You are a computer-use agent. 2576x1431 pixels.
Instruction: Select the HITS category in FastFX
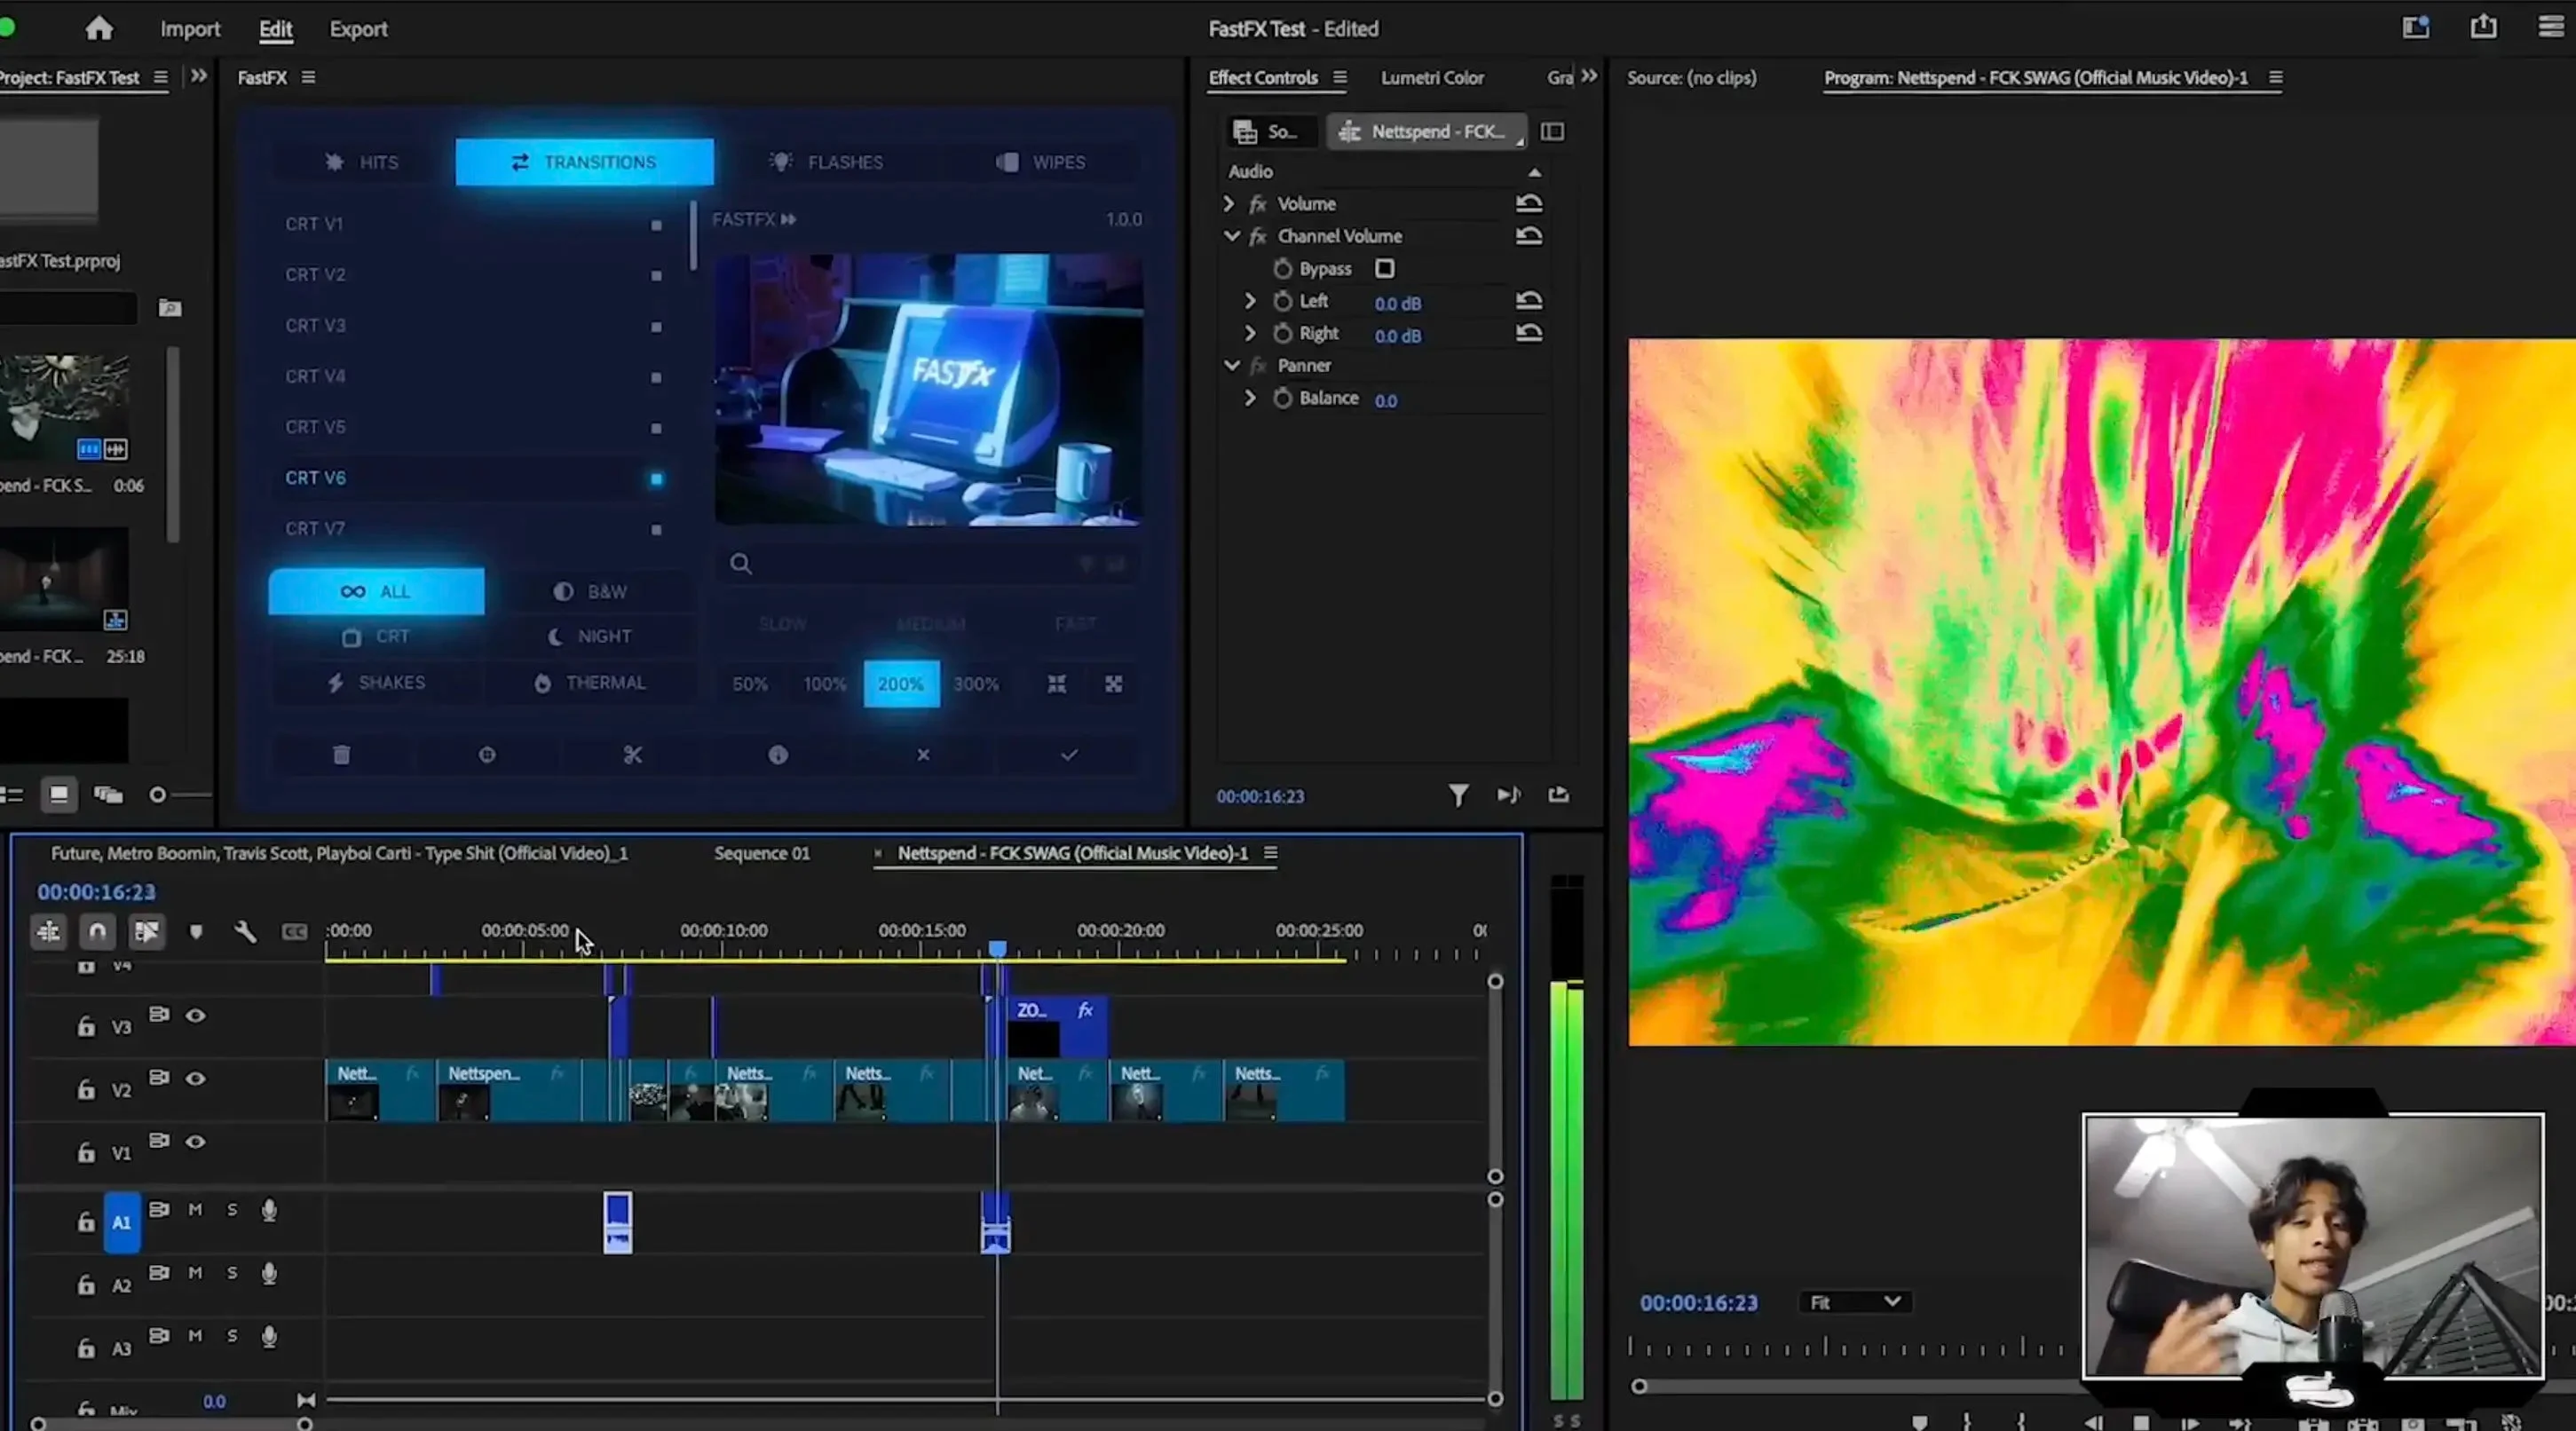tap(363, 162)
